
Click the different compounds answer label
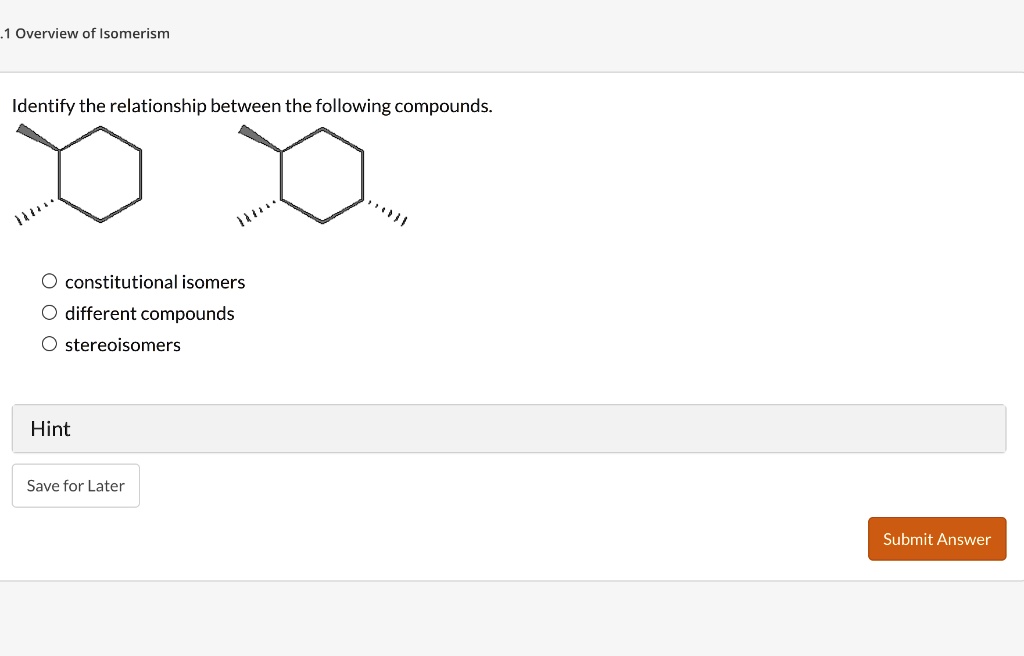click(149, 313)
